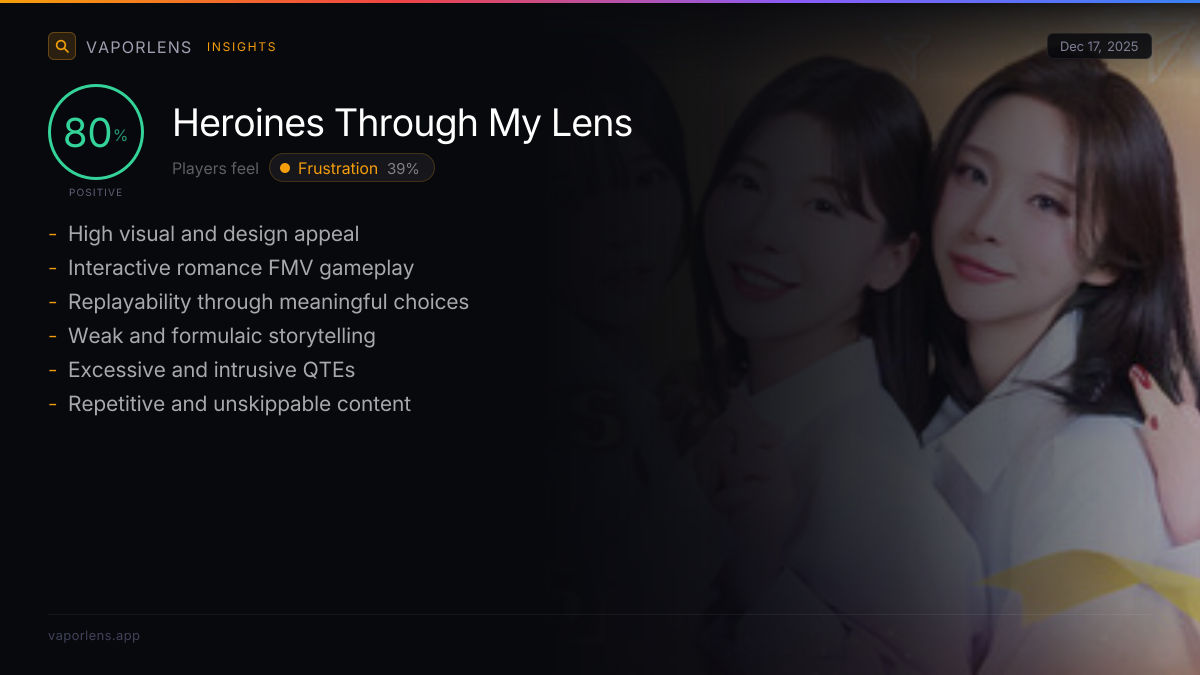1200x675 pixels.
Task: Click the POSITIVE label under score
Action: pyautogui.click(x=96, y=192)
